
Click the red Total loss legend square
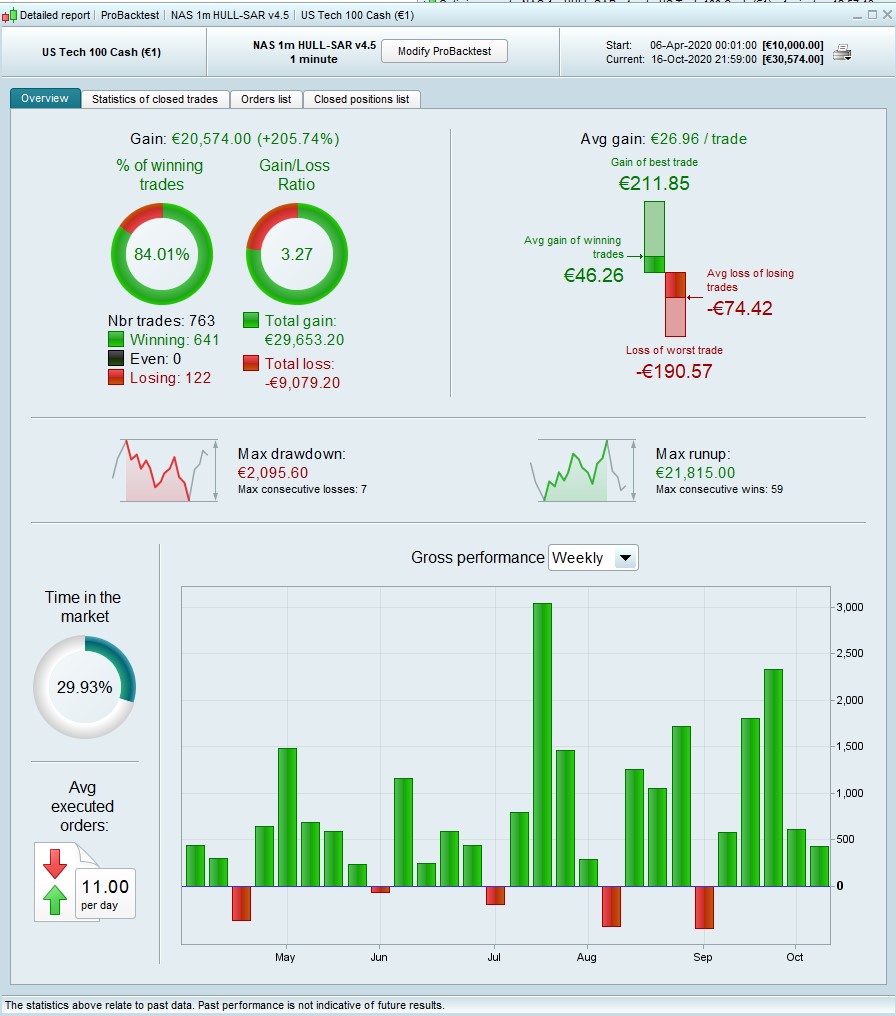click(x=251, y=363)
